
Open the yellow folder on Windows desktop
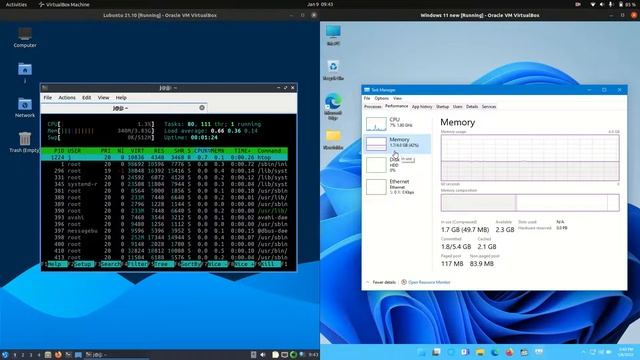pyautogui.click(x=333, y=139)
